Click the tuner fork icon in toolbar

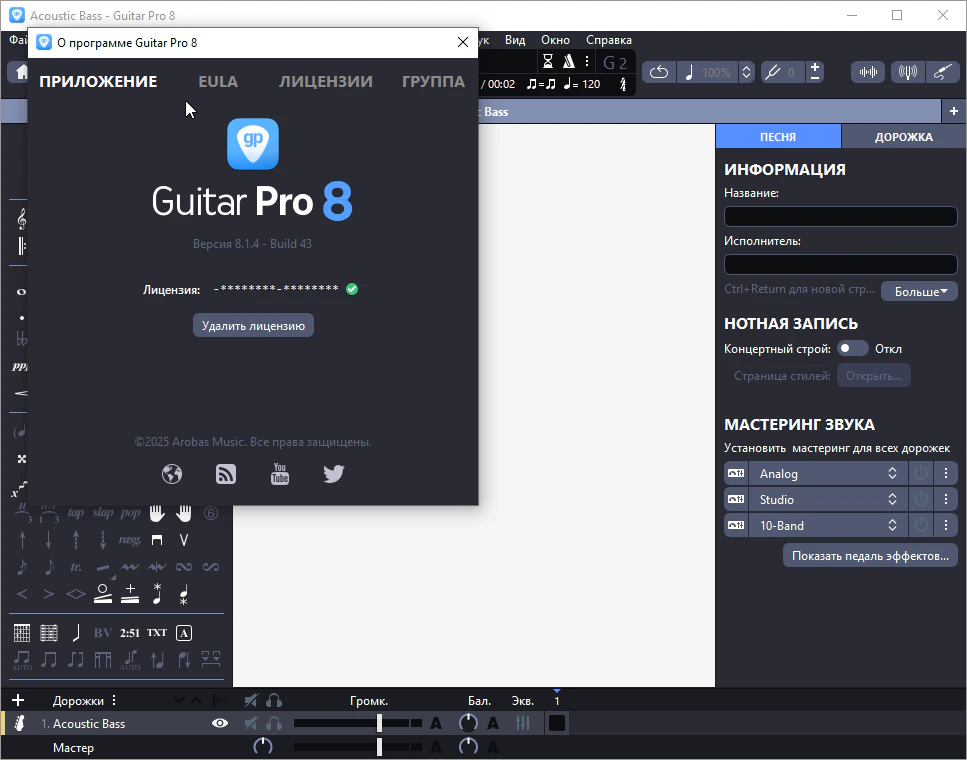click(771, 72)
